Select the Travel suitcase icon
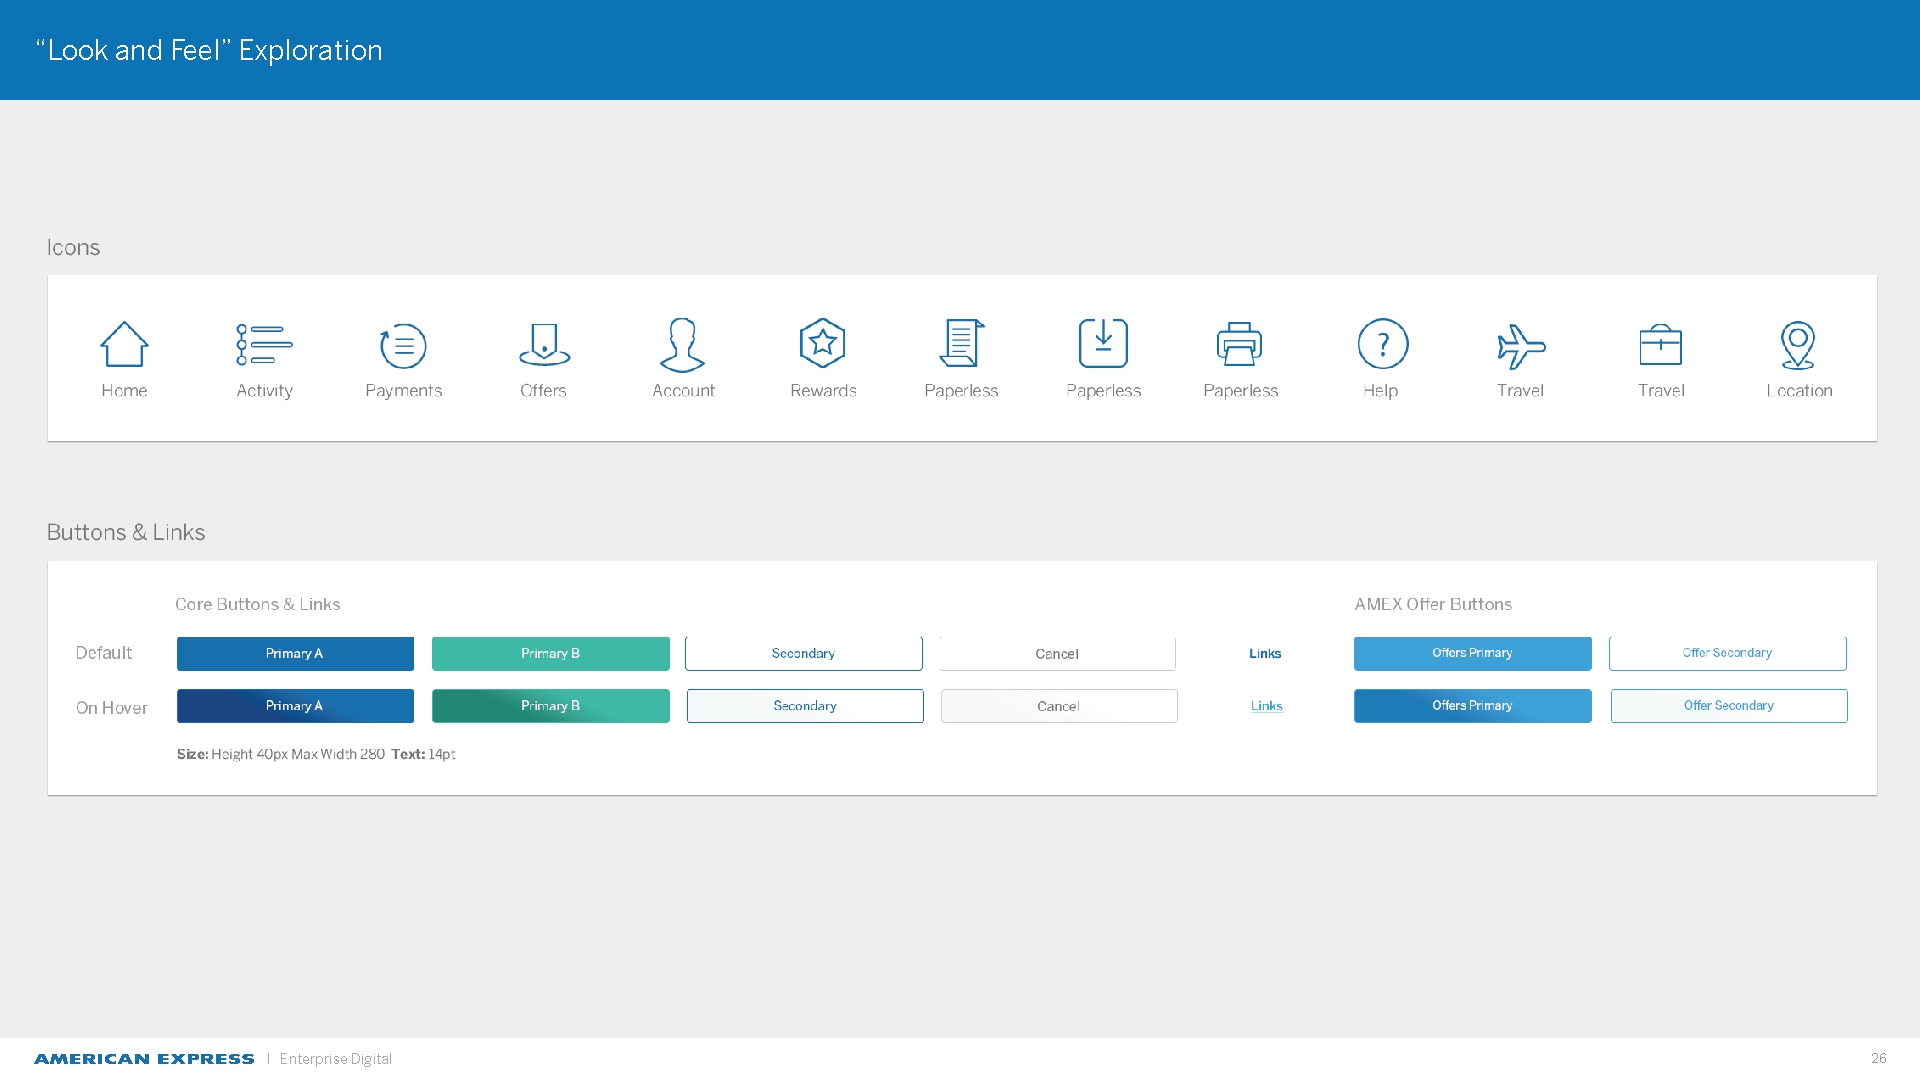 (1661, 345)
